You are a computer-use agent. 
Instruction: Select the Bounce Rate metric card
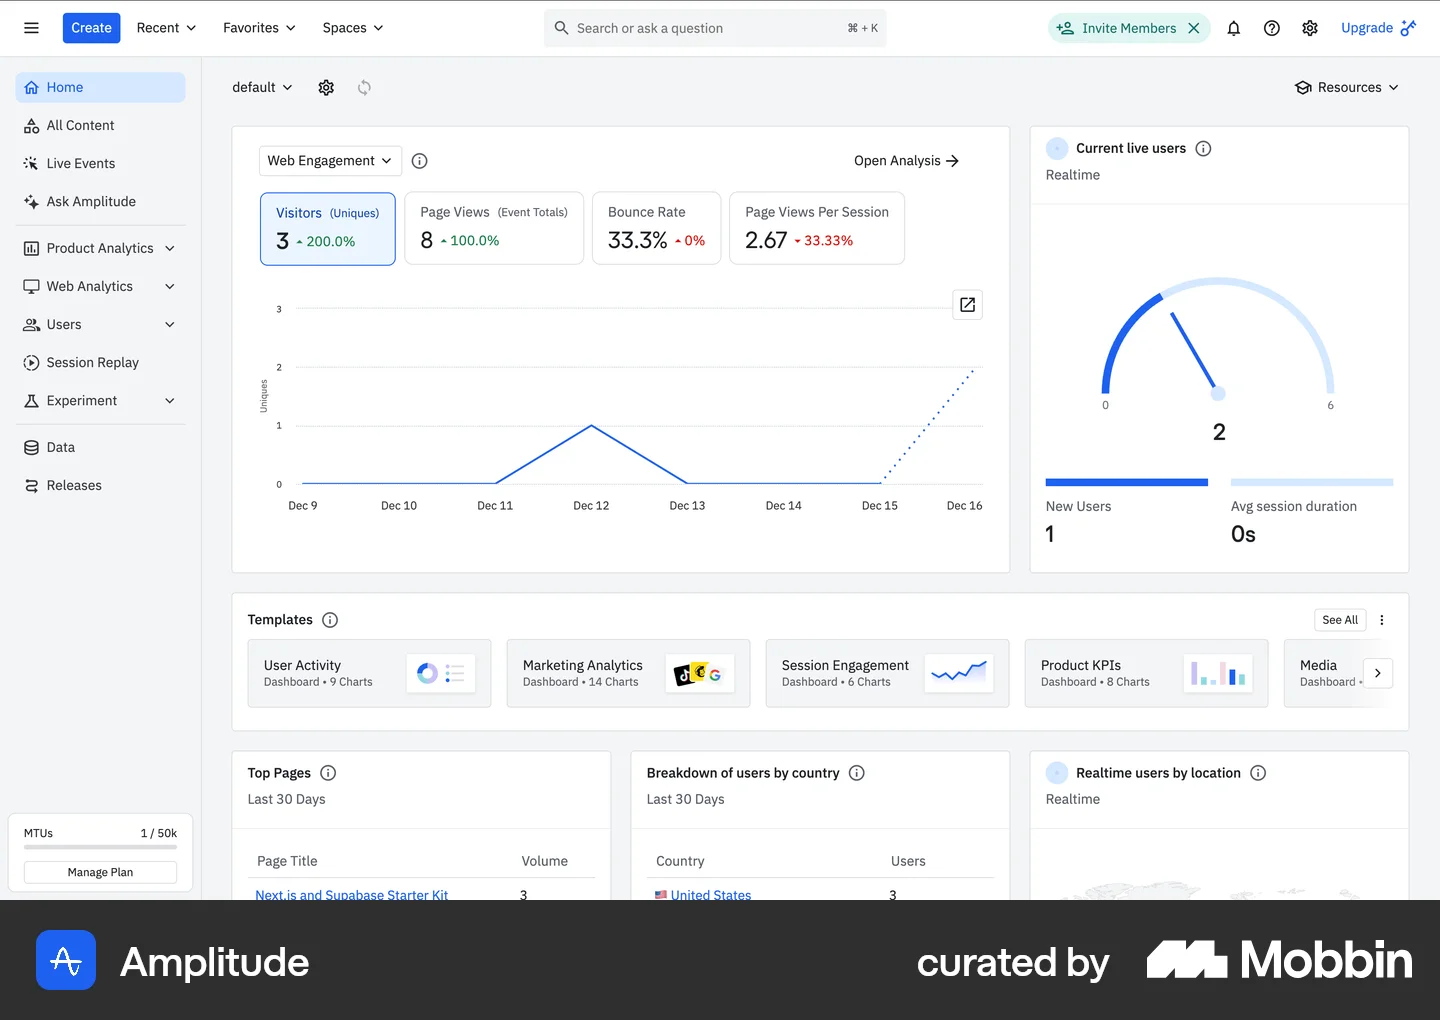[x=657, y=229]
